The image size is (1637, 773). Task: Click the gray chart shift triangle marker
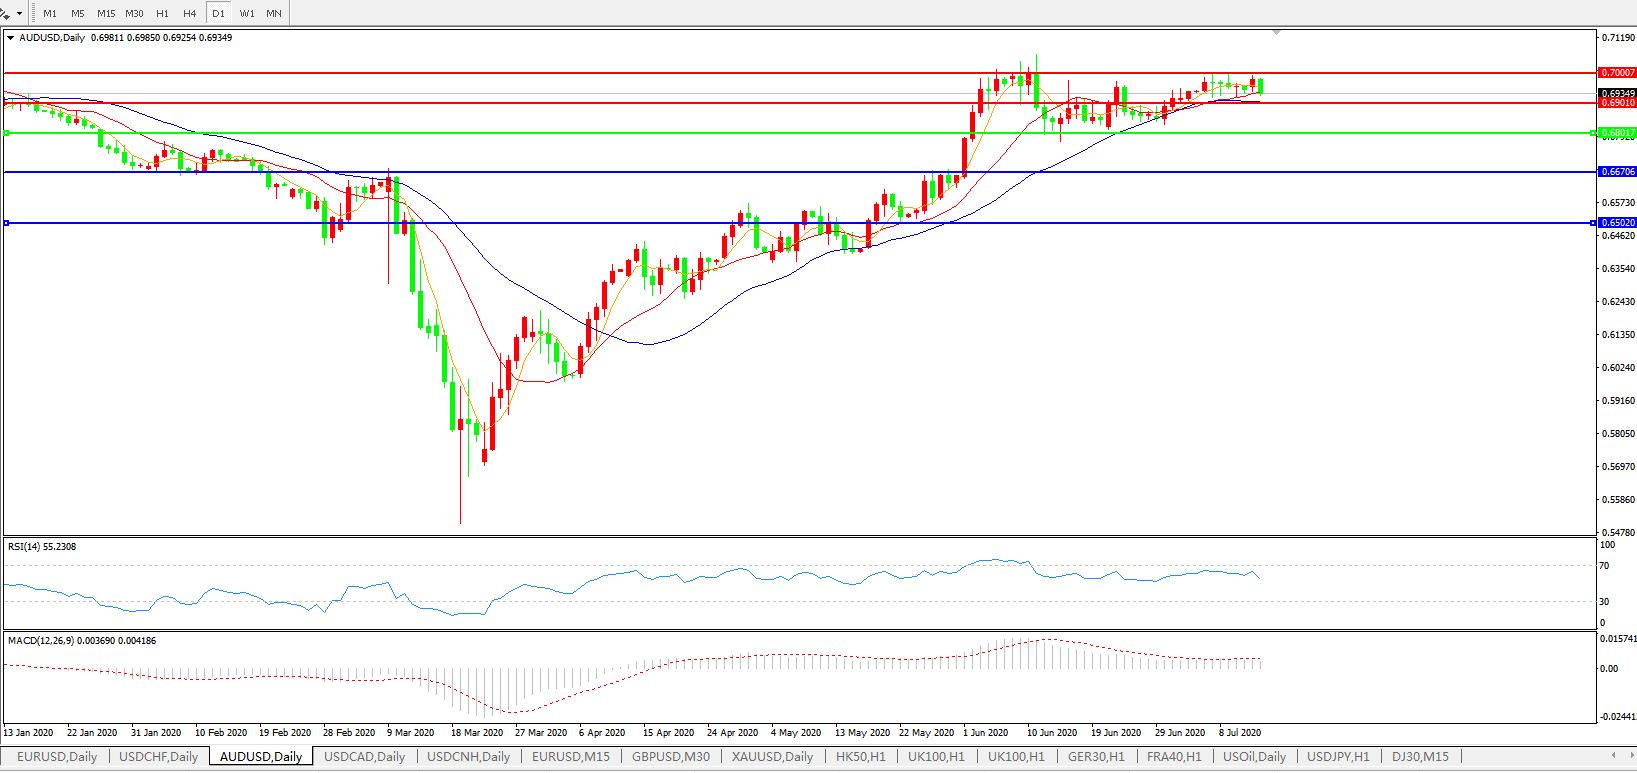[1276, 33]
